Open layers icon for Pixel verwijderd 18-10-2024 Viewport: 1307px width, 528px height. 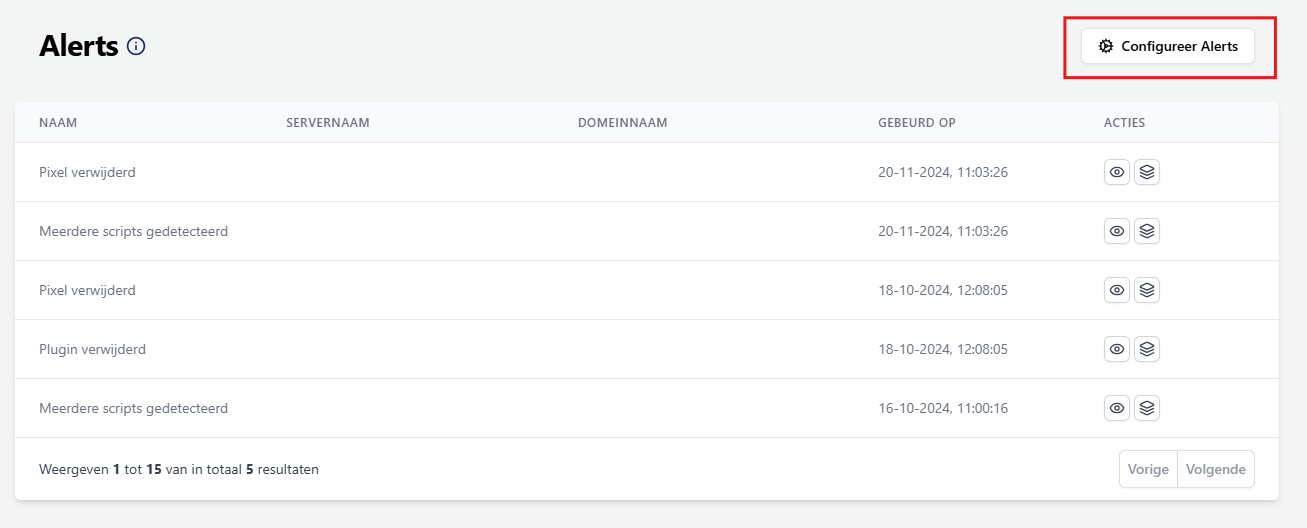1147,290
